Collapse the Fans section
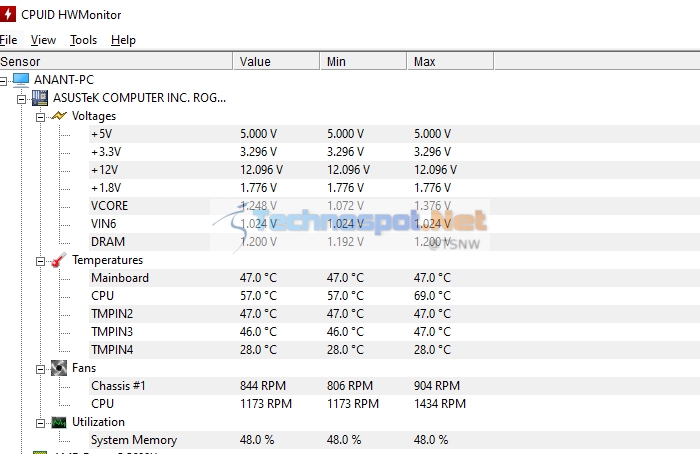The height and width of the screenshot is (454, 700). (x=40, y=369)
